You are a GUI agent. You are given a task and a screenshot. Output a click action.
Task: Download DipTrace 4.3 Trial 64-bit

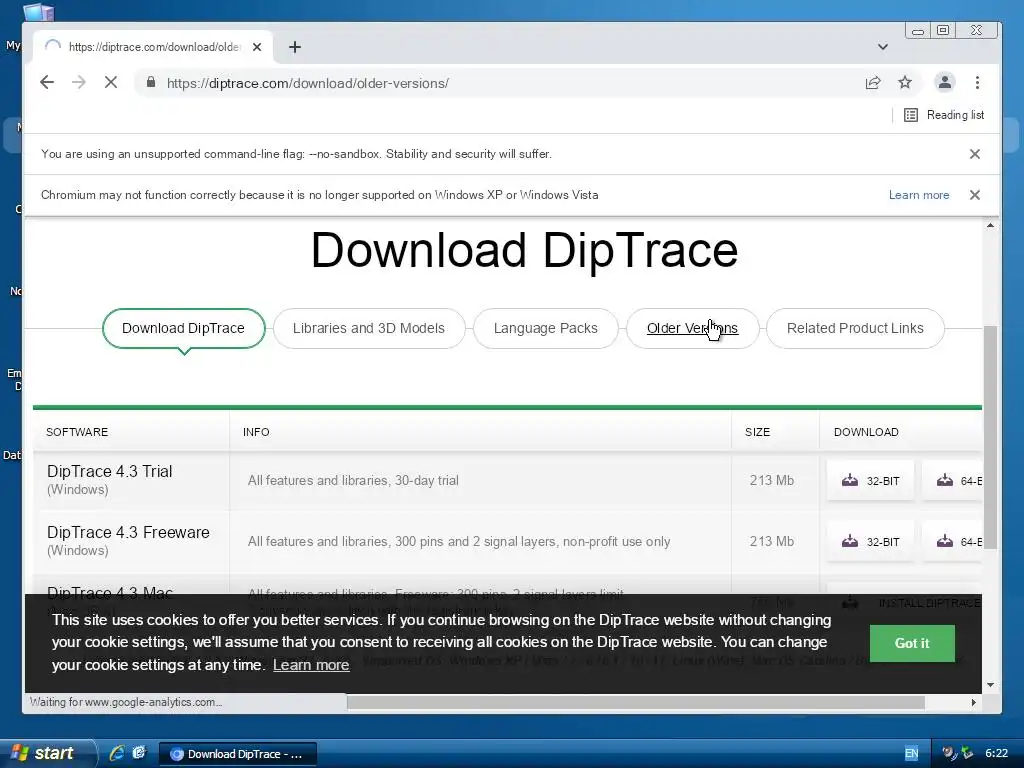952,481
